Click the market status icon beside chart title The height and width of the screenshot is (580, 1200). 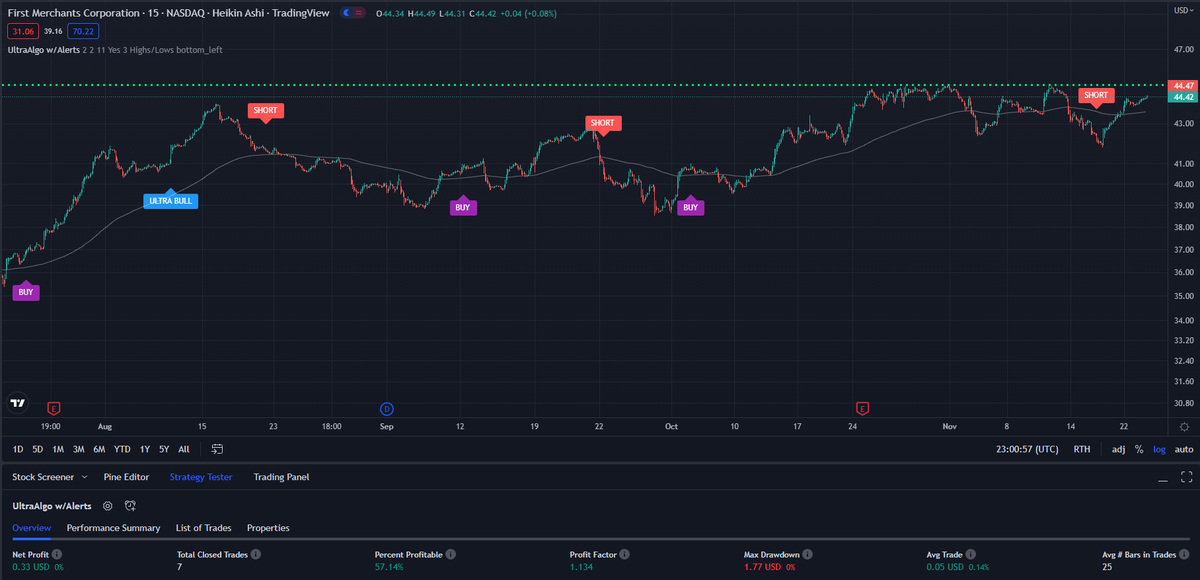pyautogui.click(x=351, y=12)
